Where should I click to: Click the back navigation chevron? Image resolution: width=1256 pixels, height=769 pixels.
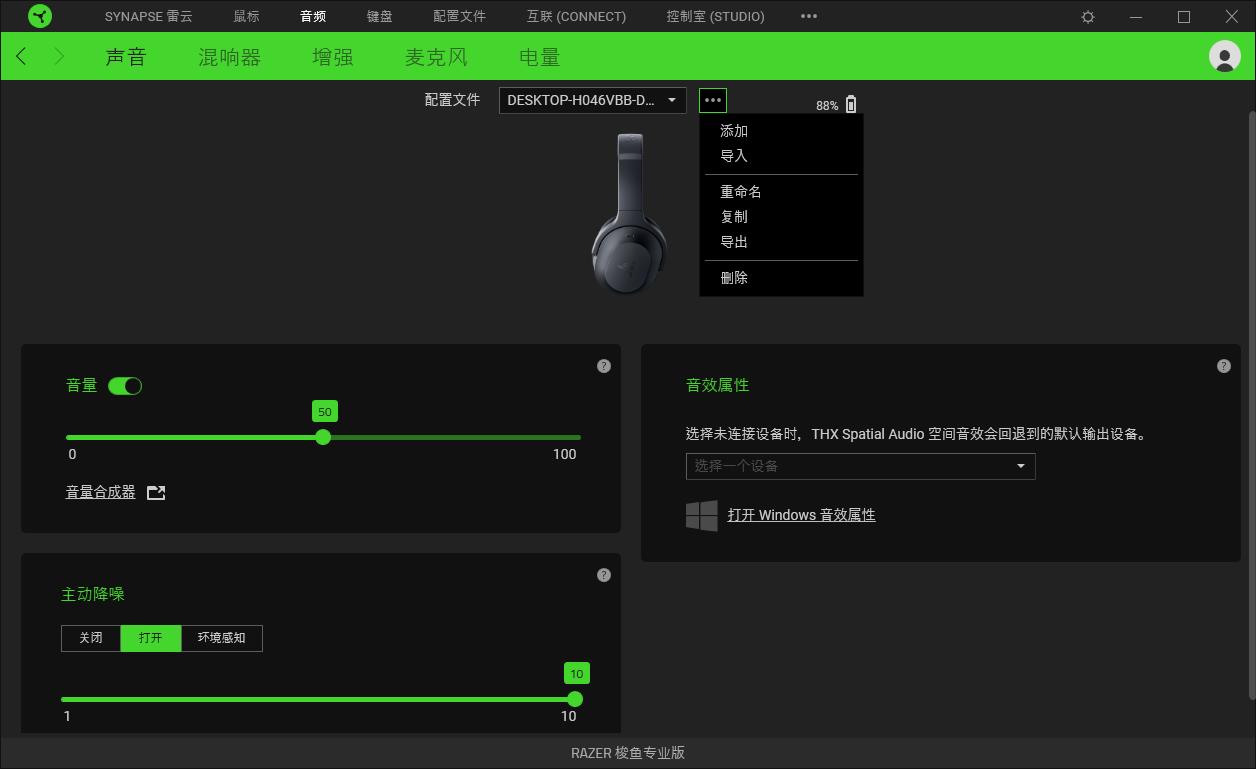(x=20, y=56)
